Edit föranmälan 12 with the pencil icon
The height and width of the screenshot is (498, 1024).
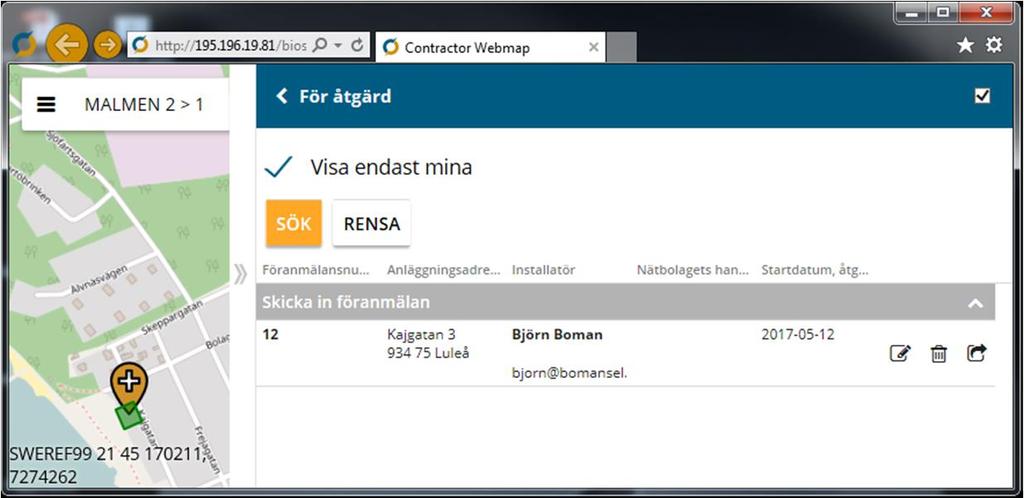pyautogui.click(x=901, y=354)
